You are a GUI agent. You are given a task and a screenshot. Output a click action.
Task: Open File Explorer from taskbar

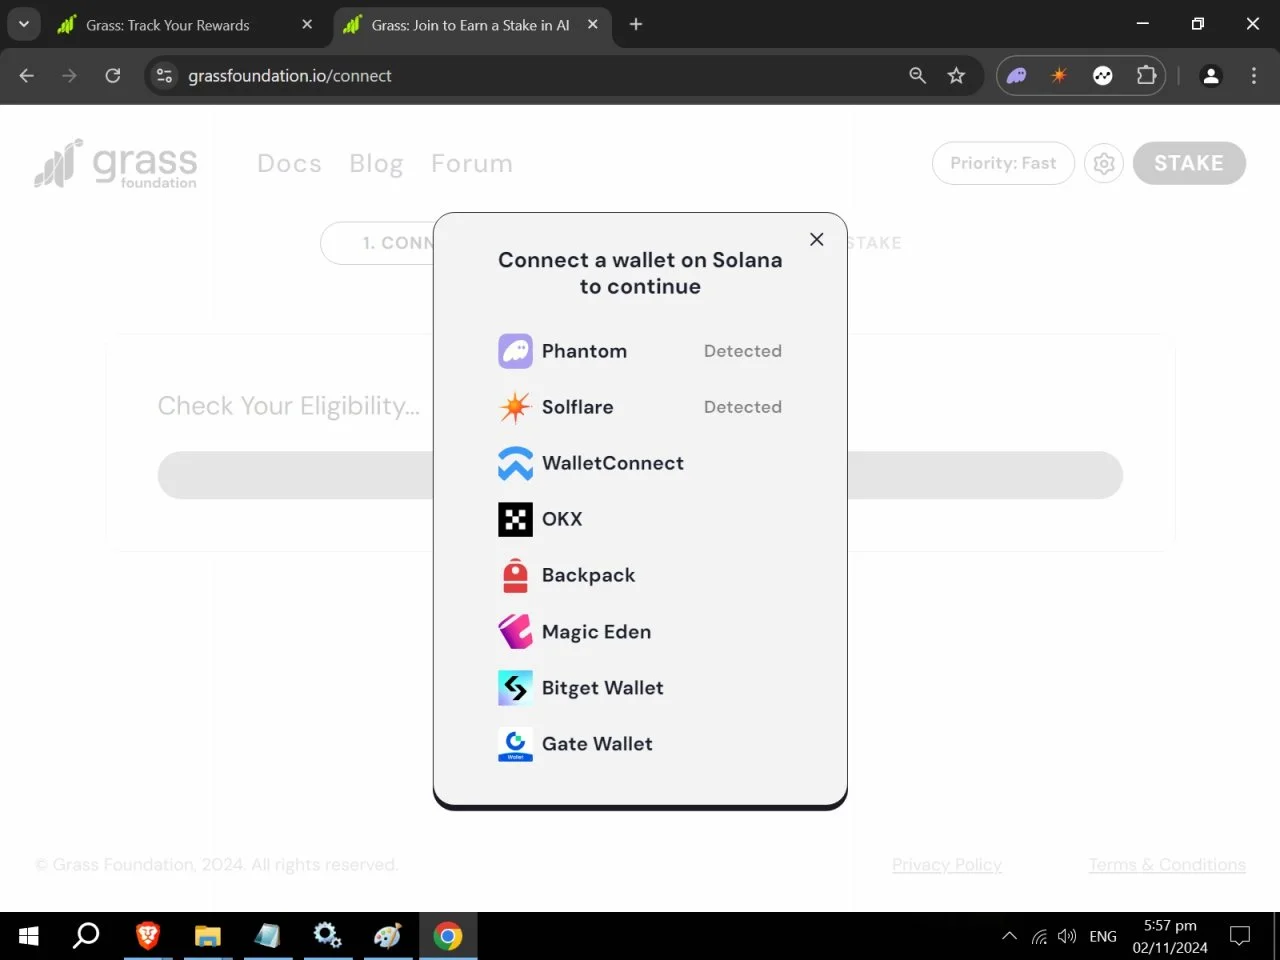click(x=207, y=936)
